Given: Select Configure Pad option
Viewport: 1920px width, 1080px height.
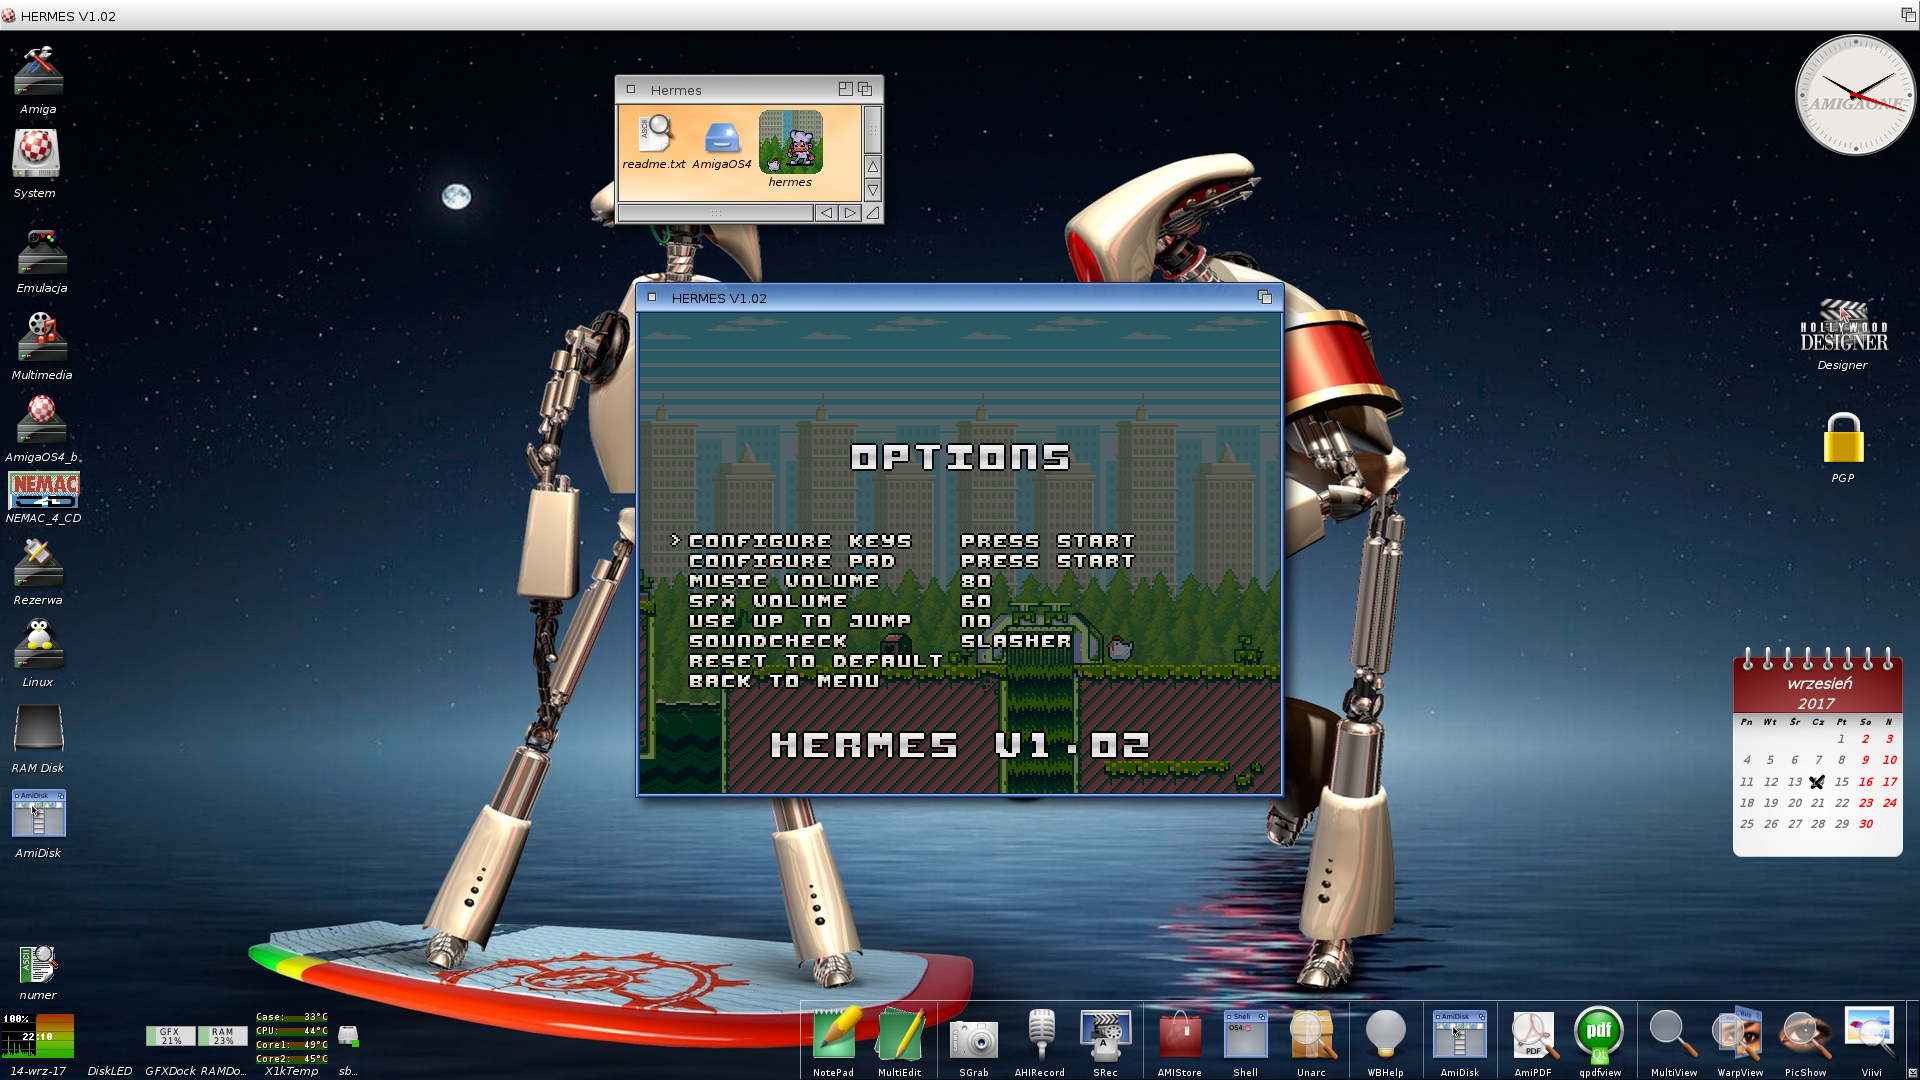Looking at the screenshot, I should point(792,561).
